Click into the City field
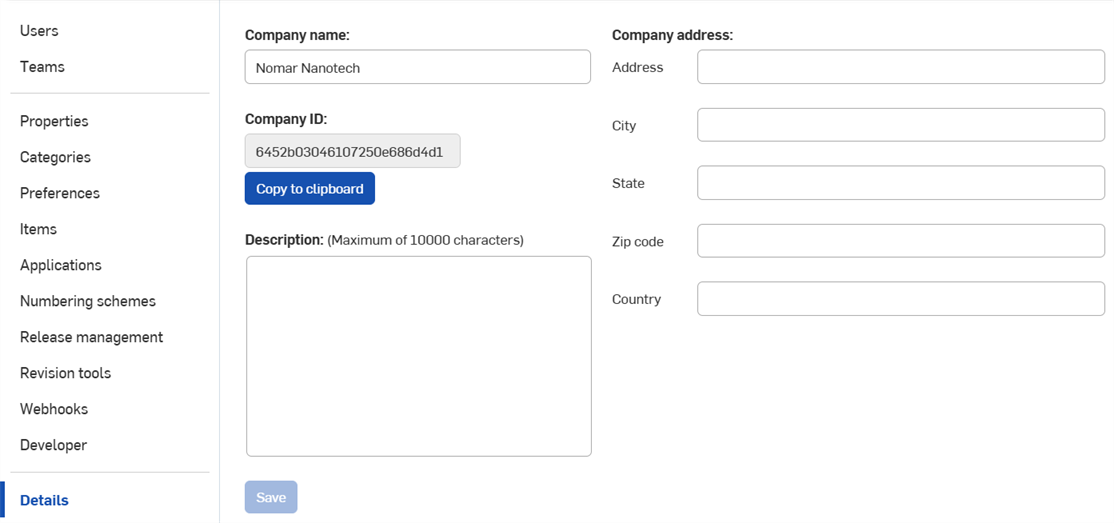The image size is (1114, 523). tap(900, 125)
